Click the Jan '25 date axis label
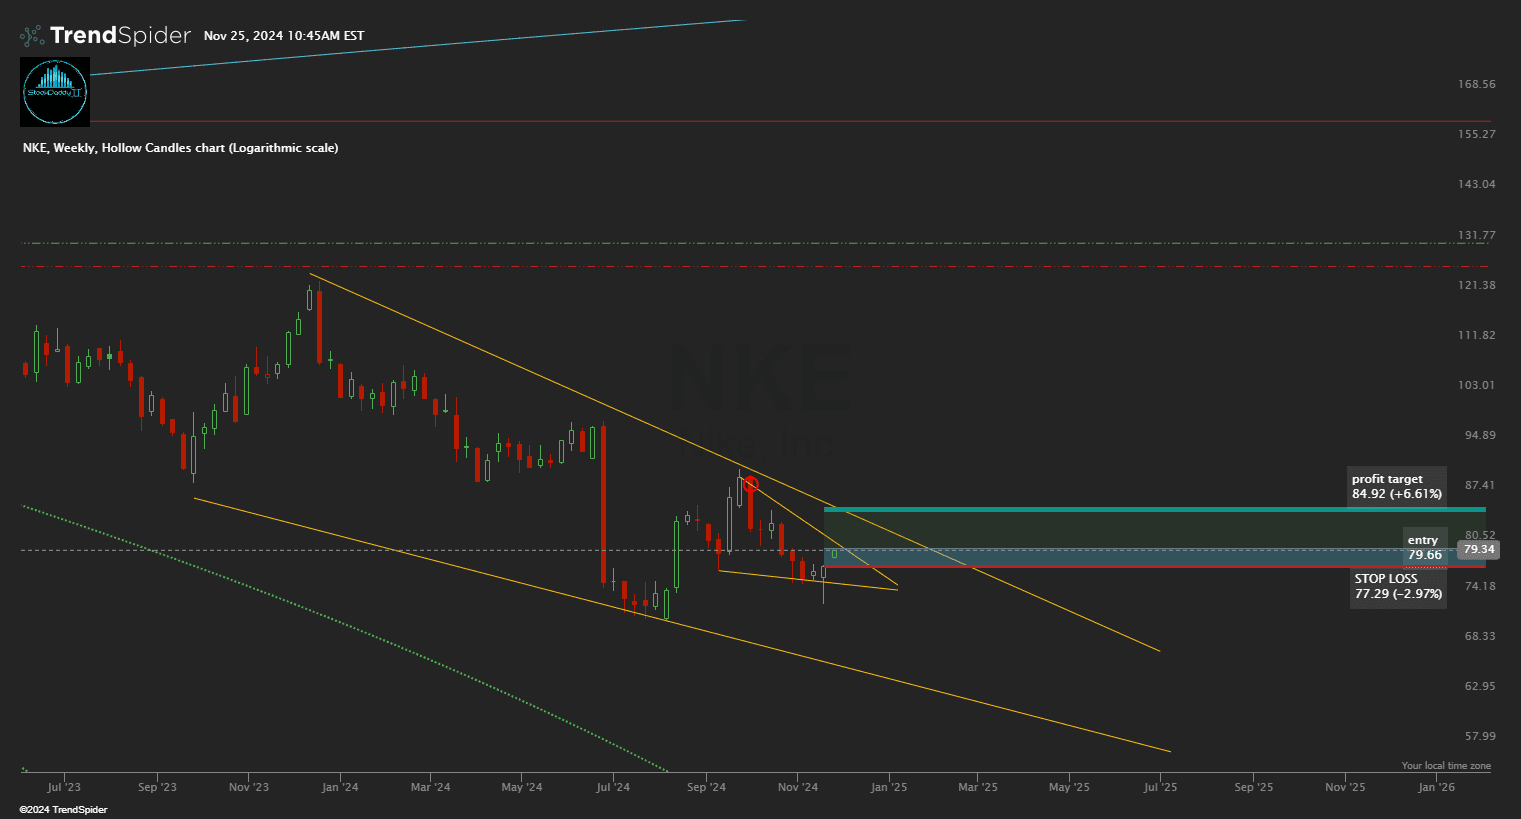The width and height of the screenshot is (1521, 819). click(x=888, y=787)
